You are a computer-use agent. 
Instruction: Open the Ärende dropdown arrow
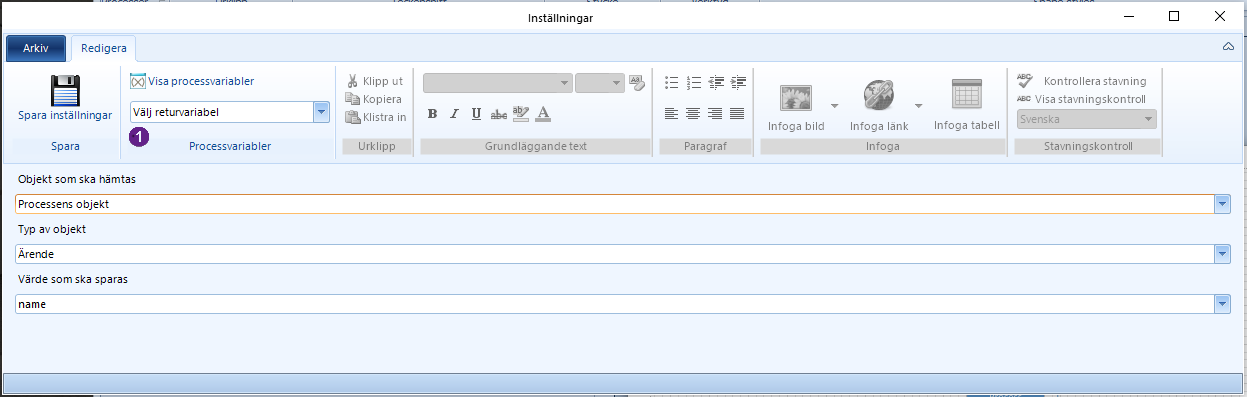[1222, 254]
